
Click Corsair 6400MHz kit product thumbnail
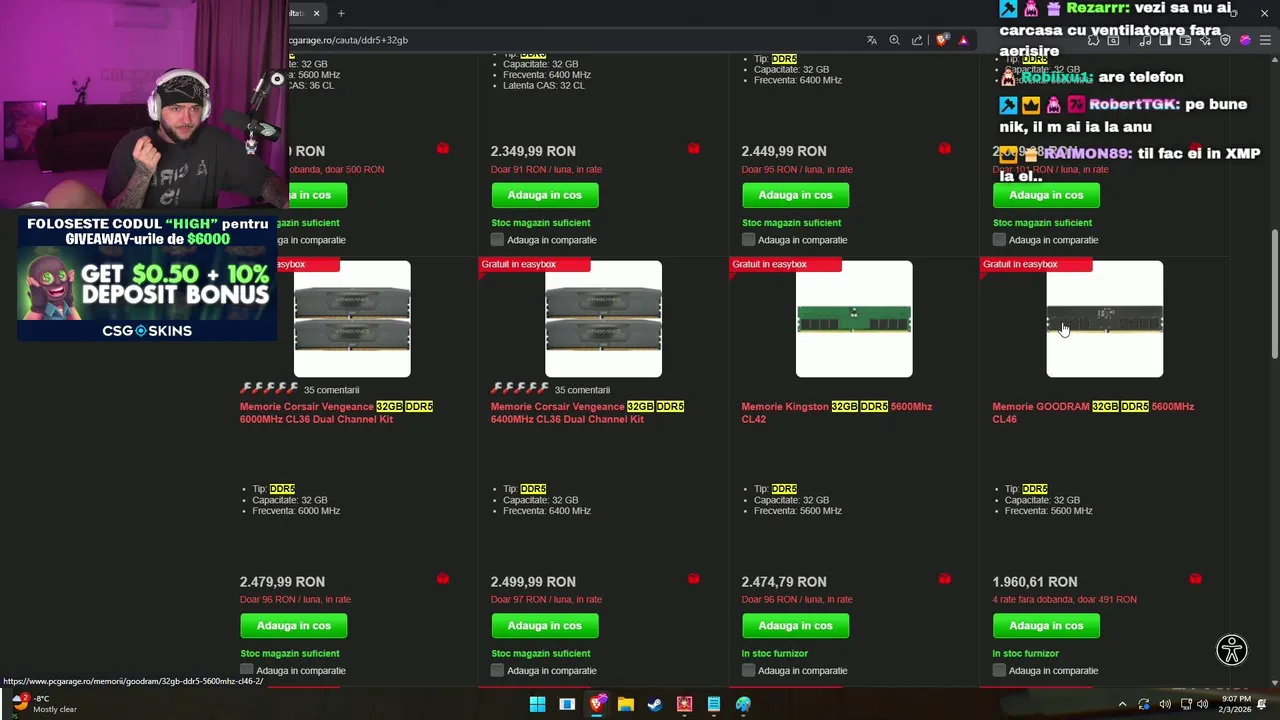tap(603, 319)
